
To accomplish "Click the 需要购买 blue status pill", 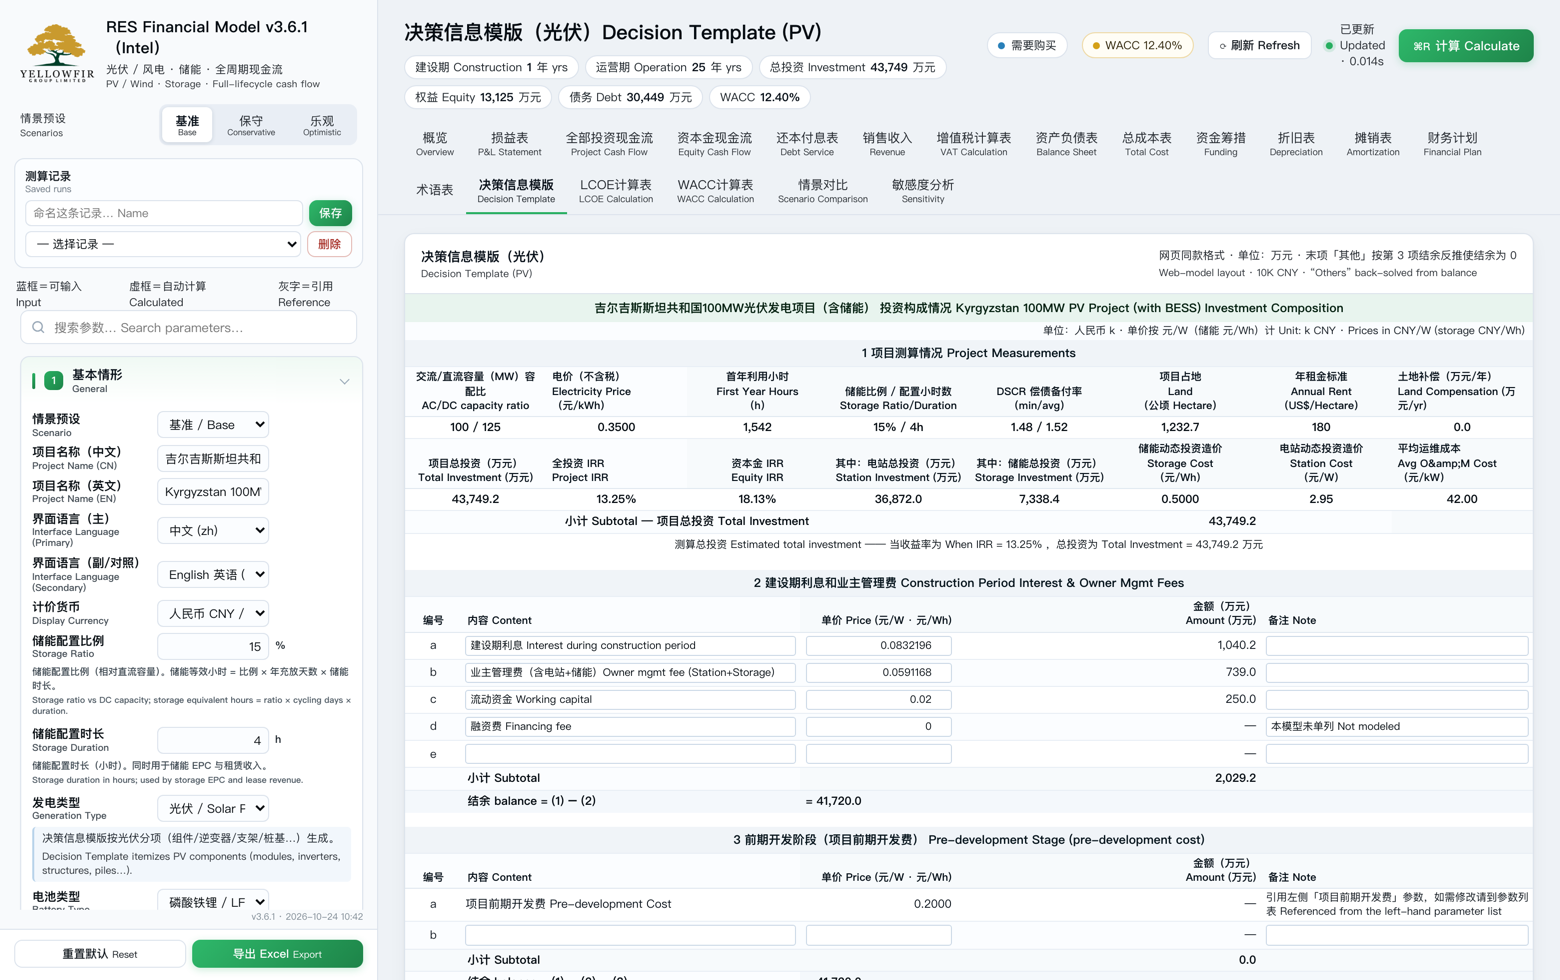I will click(1027, 46).
